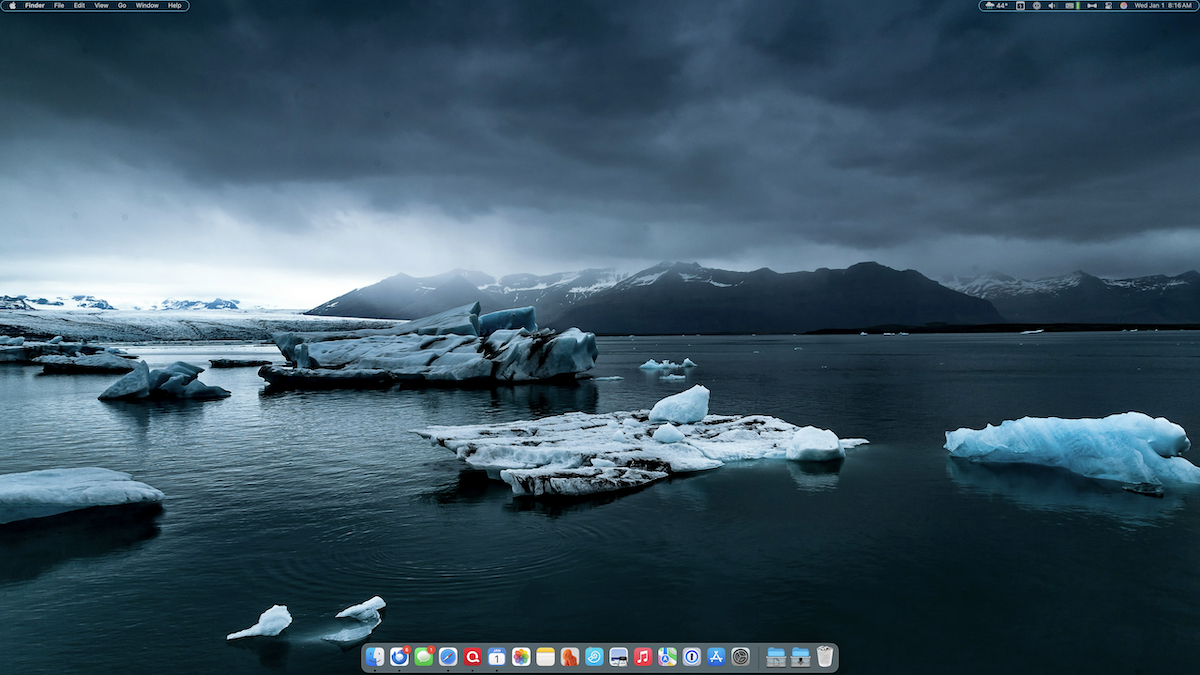Screen dimensions: 1200x675
Task: Open the Documents folder stack
Action: (776, 657)
